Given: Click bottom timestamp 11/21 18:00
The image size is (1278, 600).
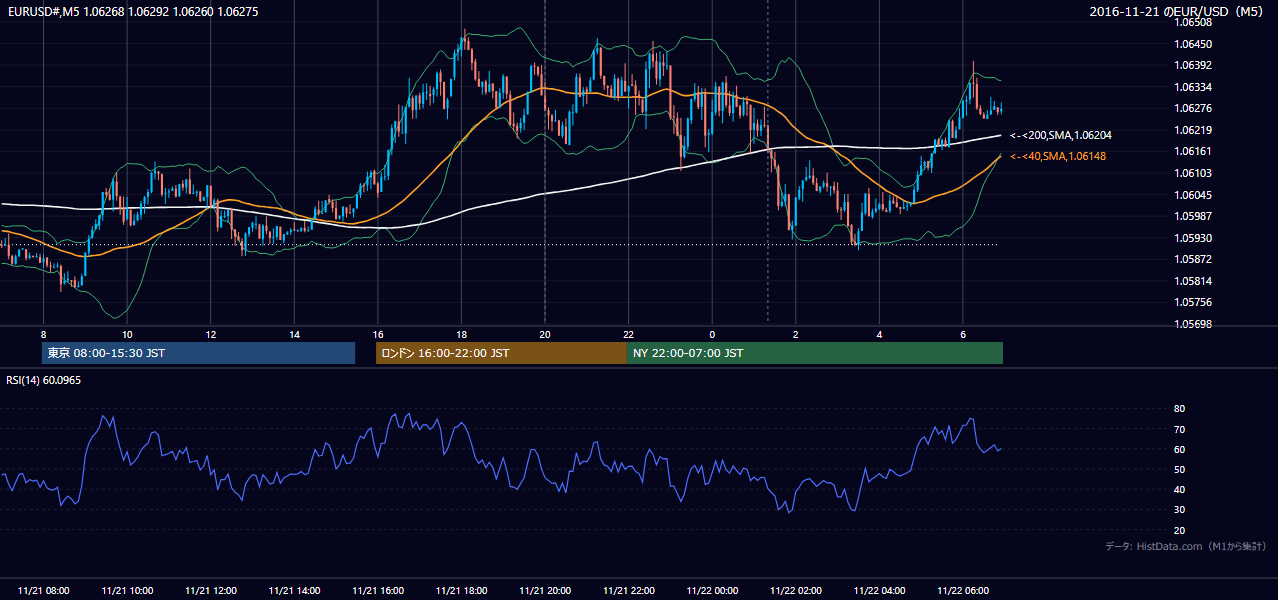Looking at the screenshot, I should pos(461,591).
